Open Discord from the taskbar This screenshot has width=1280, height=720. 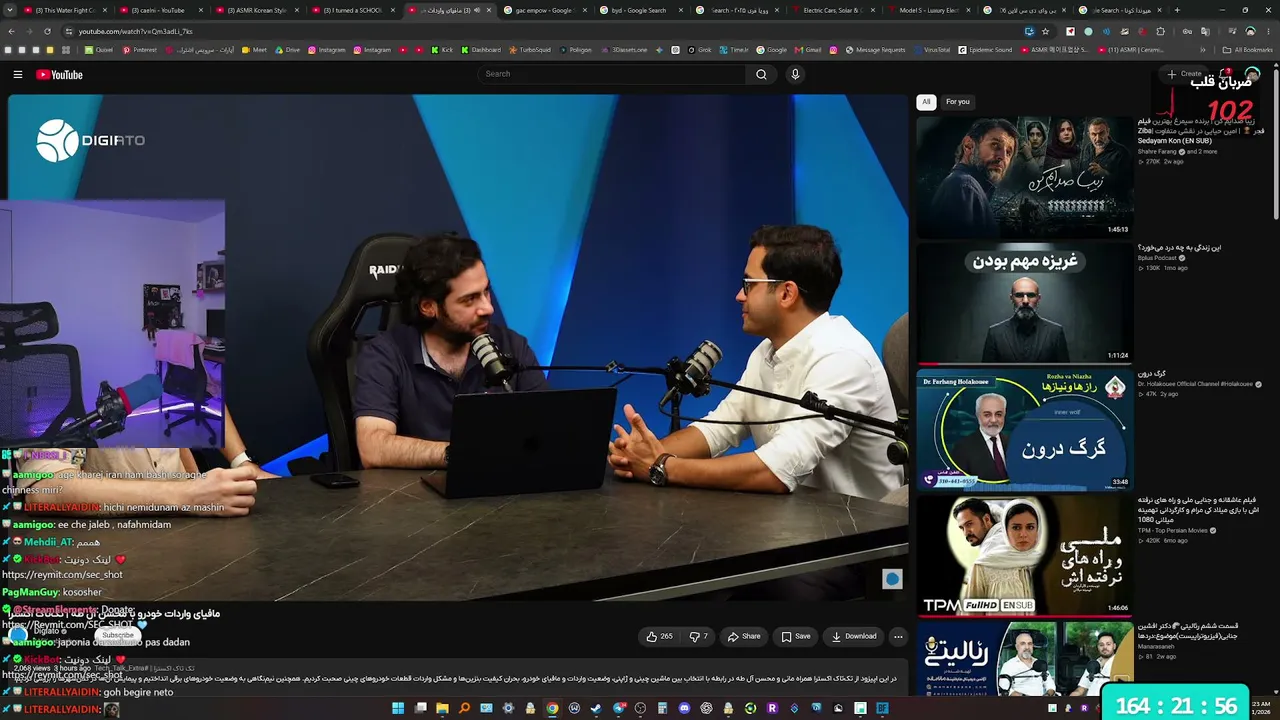coord(684,709)
